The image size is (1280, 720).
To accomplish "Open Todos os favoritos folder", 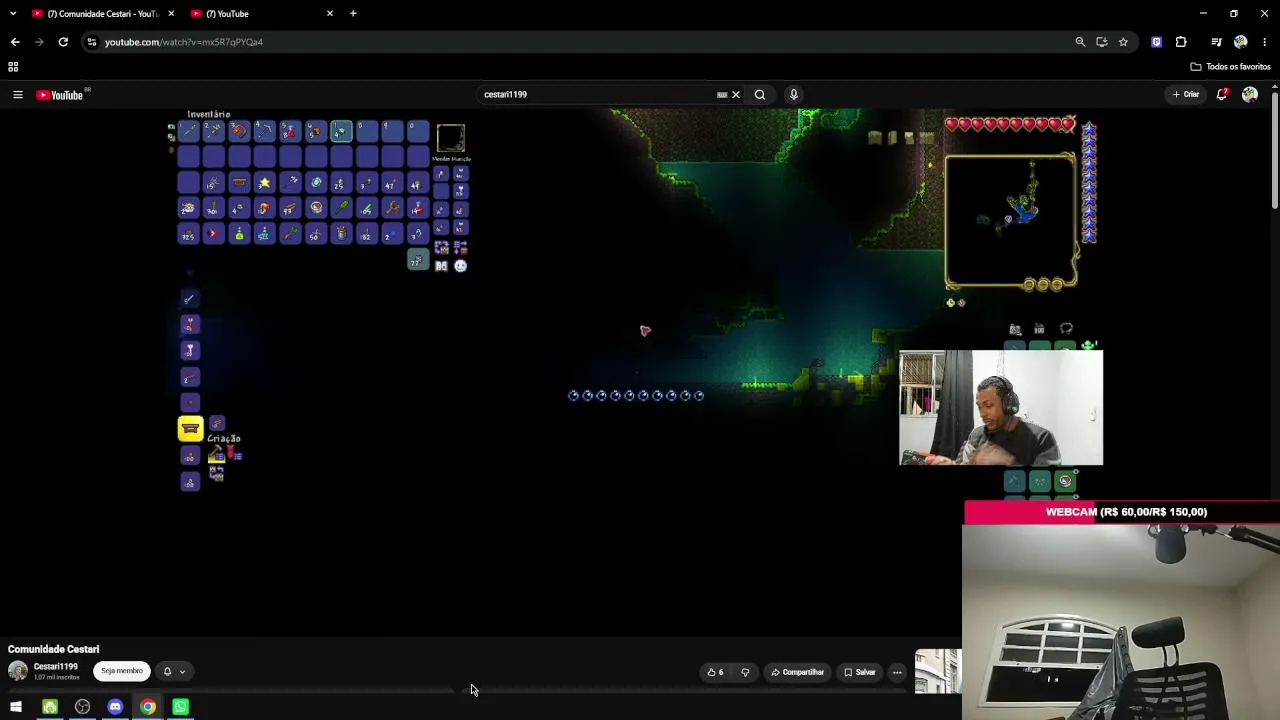I will point(1230,67).
